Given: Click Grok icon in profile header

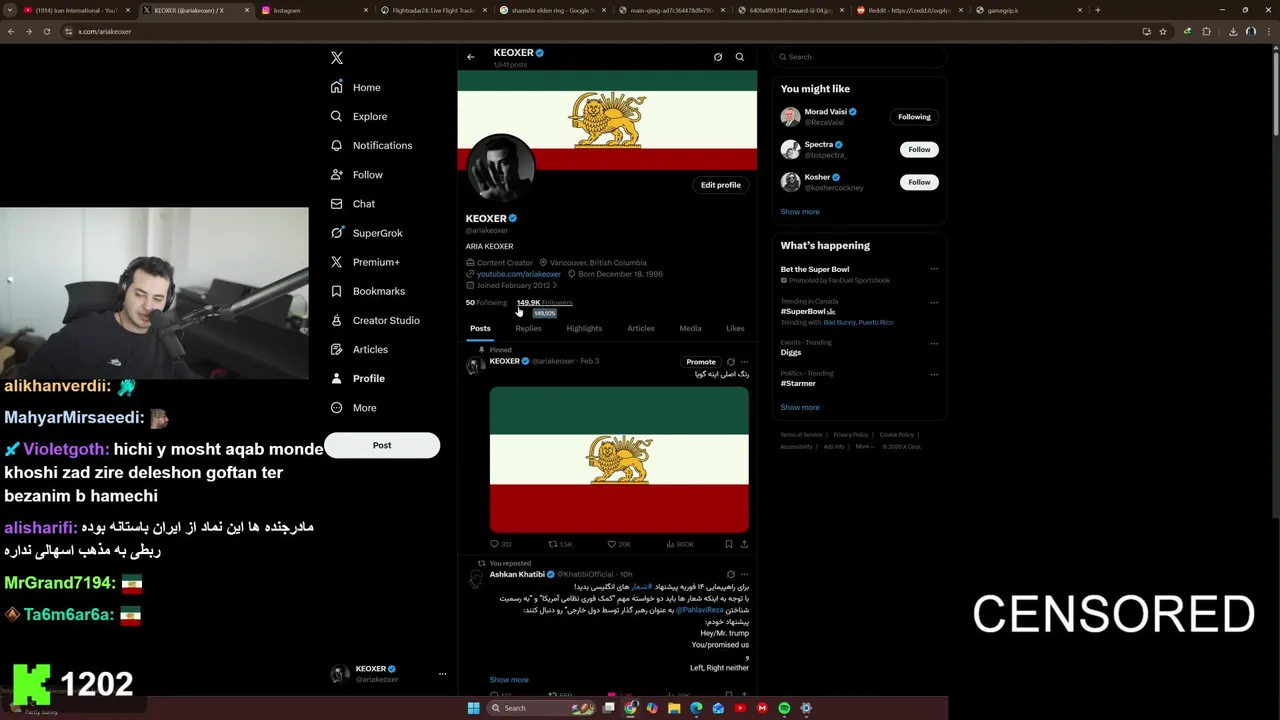Looking at the screenshot, I should click(x=718, y=57).
